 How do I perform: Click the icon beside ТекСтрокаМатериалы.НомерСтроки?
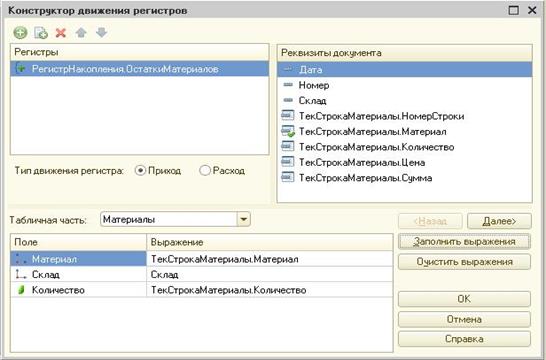point(288,115)
